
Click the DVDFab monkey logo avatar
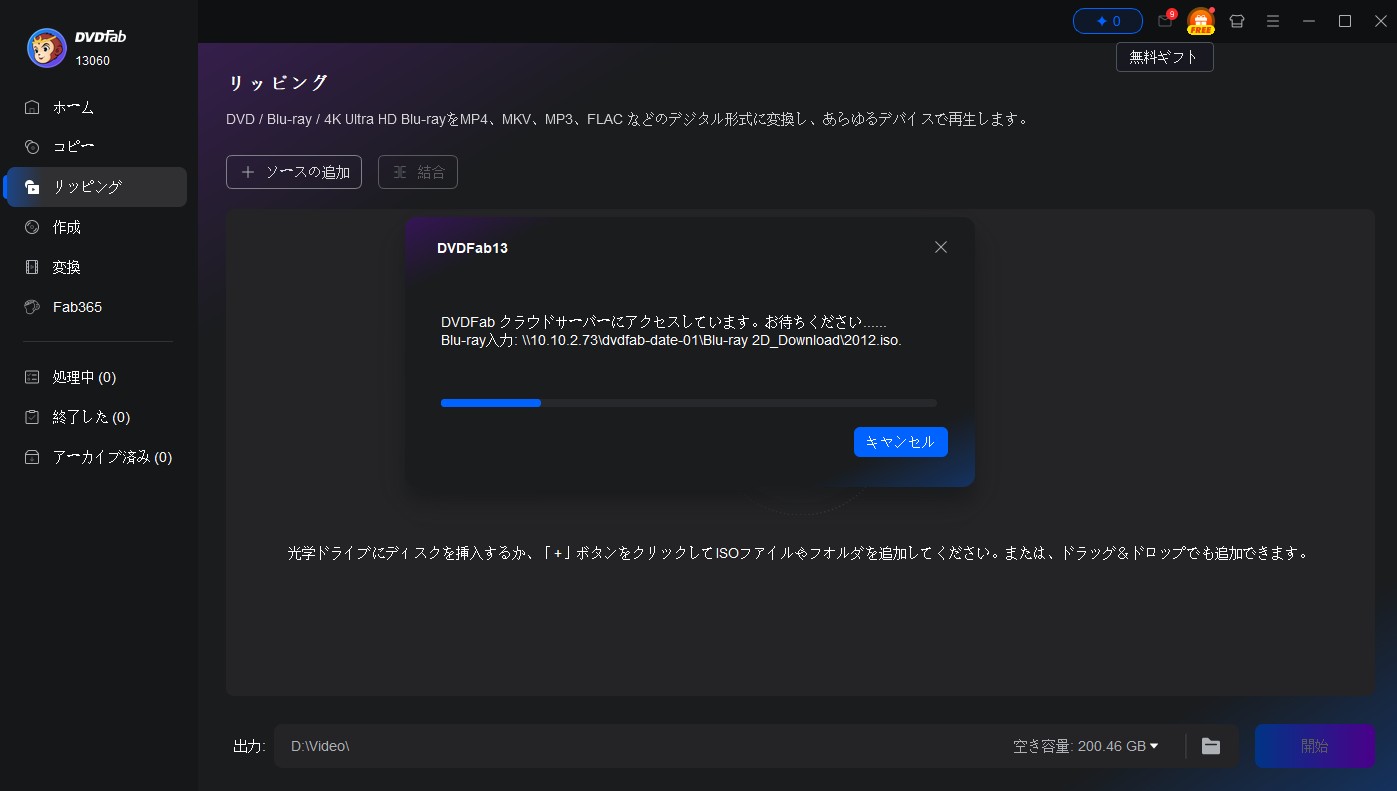(x=46, y=46)
